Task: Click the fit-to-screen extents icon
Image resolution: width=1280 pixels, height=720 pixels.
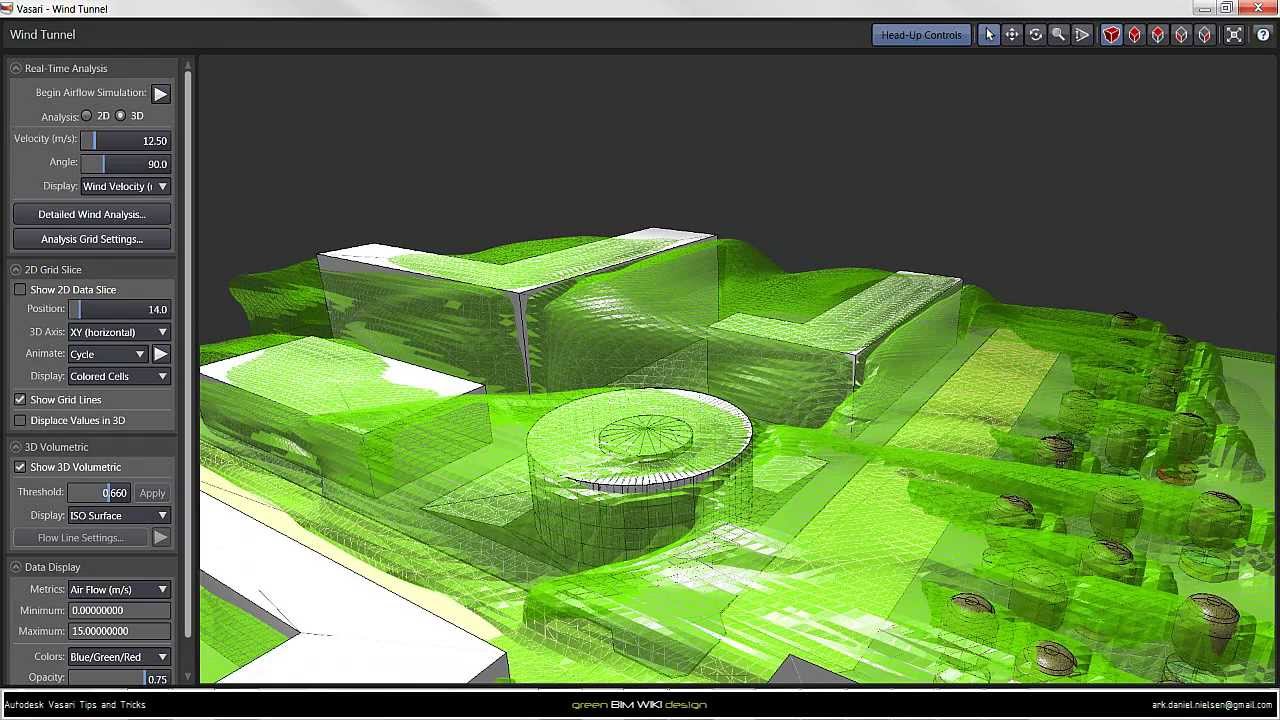Action: pyautogui.click(x=1234, y=35)
